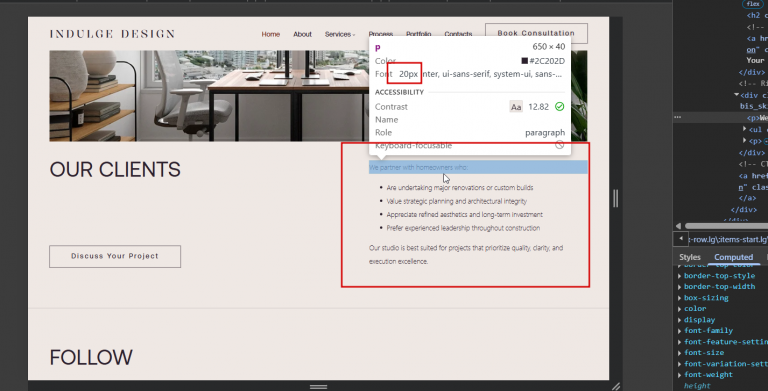Image resolution: width=768 pixels, height=391 pixels.
Task: Go to the Contacts nav link
Action: (458, 34)
